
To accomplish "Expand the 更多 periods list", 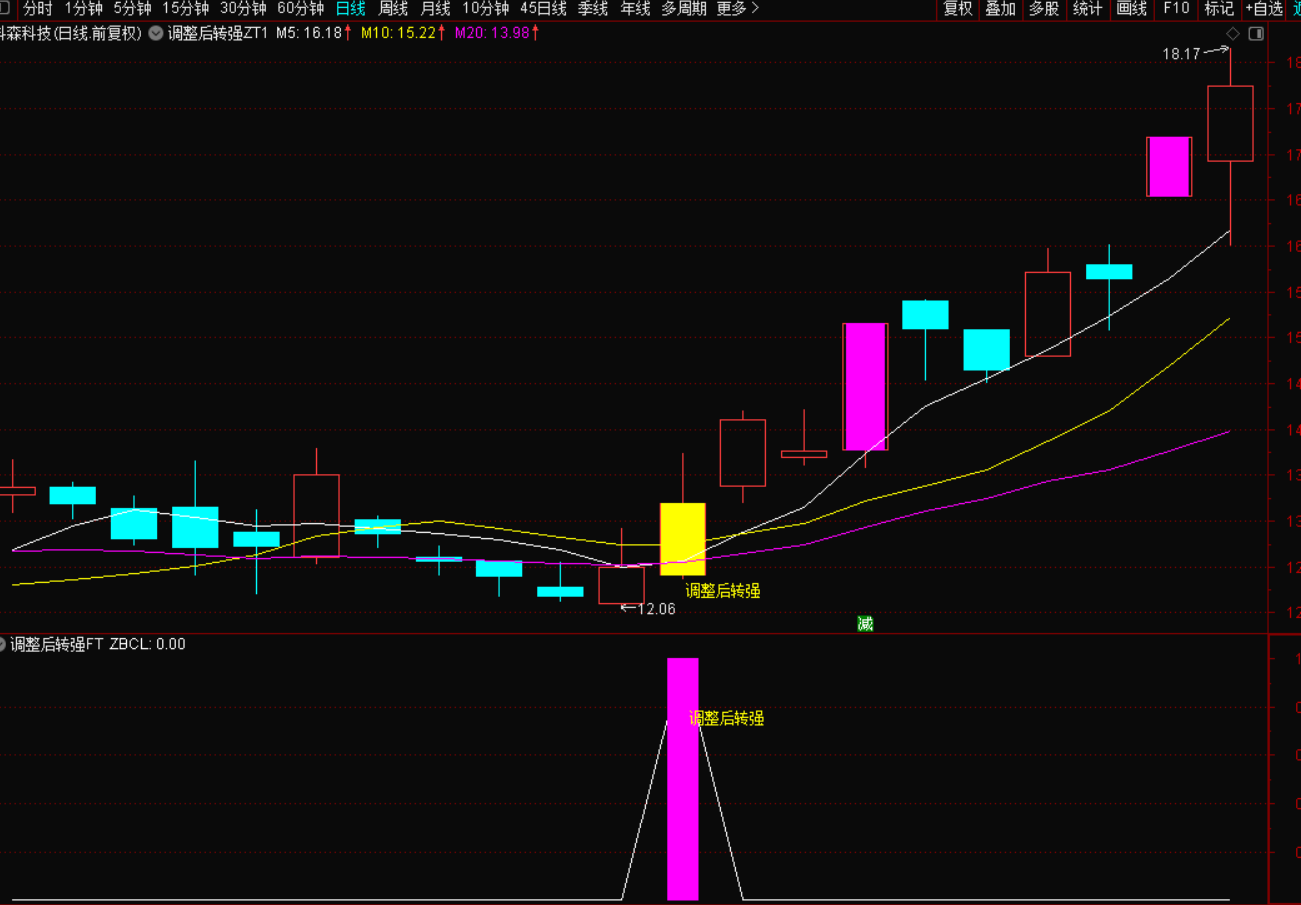I will tap(738, 9).
